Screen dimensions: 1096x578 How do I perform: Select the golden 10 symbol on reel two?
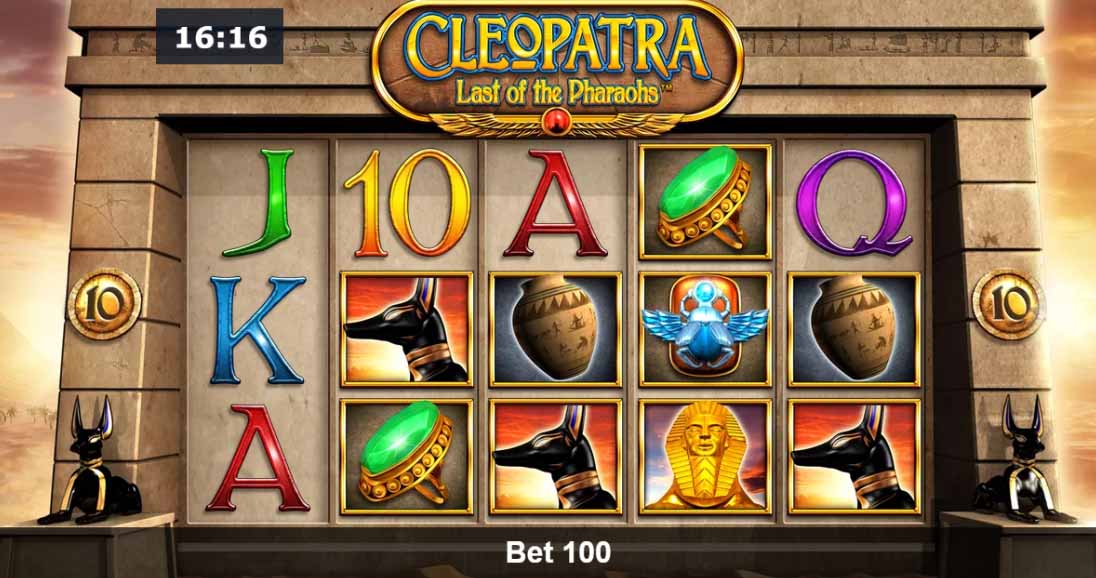(407, 203)
